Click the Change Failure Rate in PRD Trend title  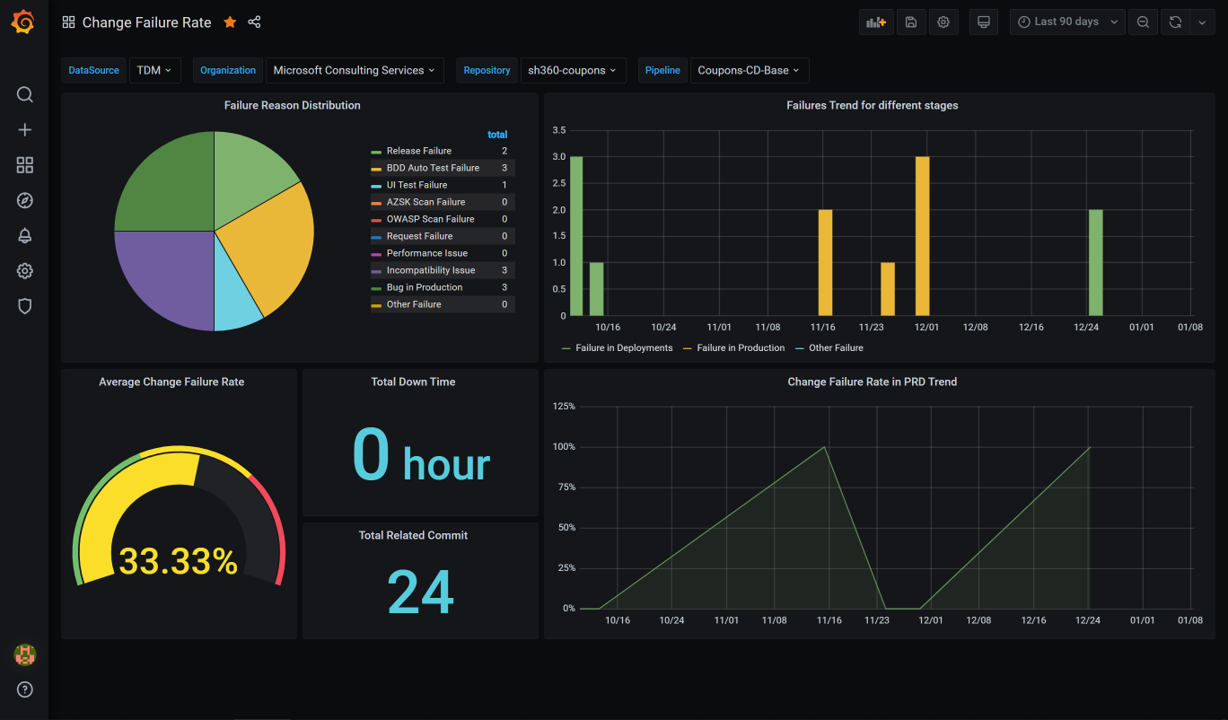[872, 382]
